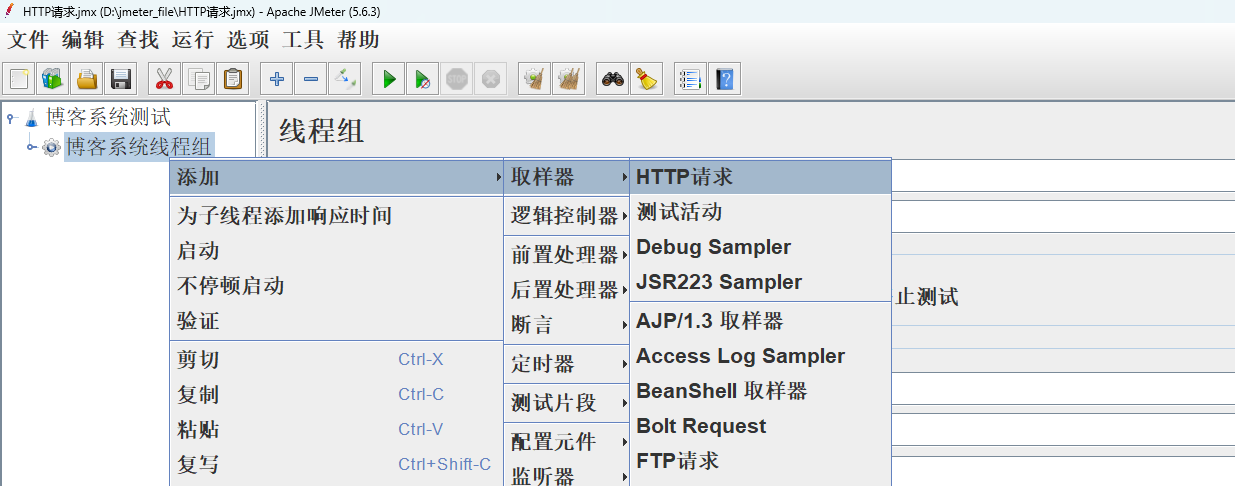The image size is (1235, 486).
Task: Click the Shutdown test icon
Action: 491,78
